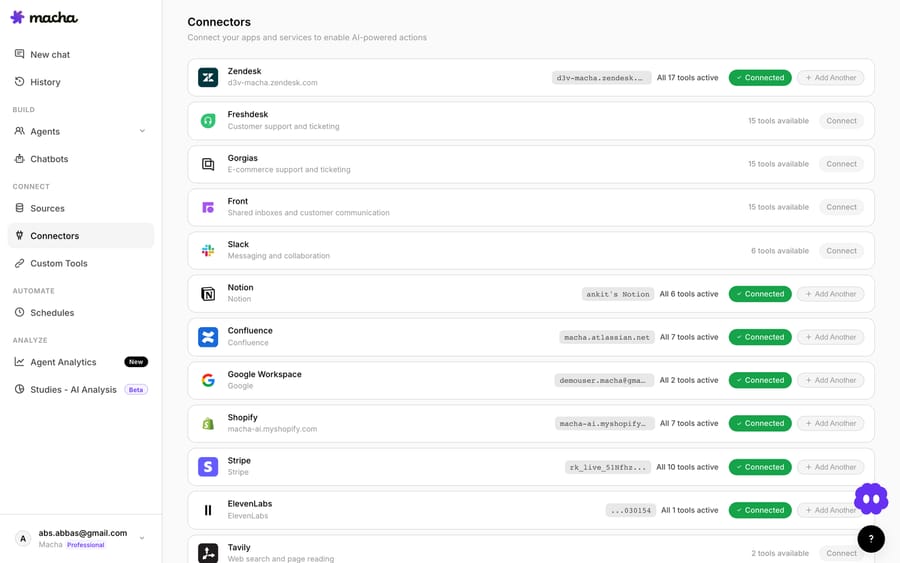
Task: Click the macha.atlassian.net account tag
Action: coord(607,337)
